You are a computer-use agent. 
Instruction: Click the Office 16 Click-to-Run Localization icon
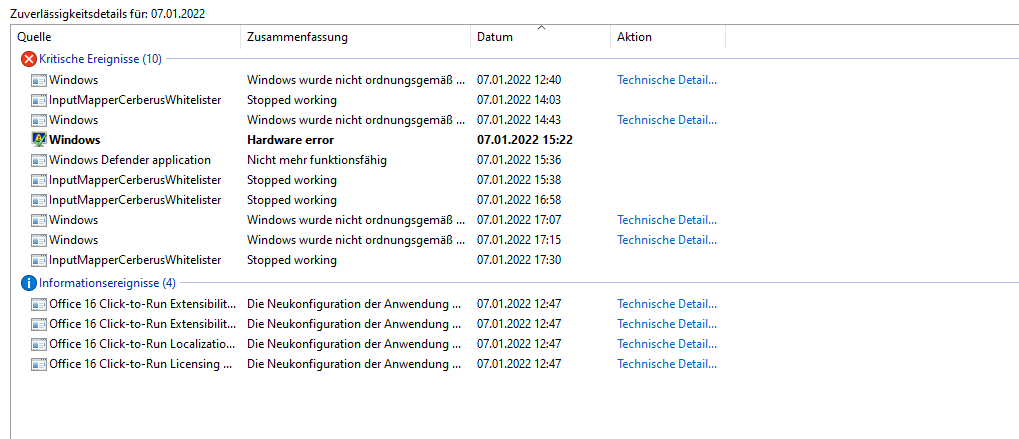(39, 344)
